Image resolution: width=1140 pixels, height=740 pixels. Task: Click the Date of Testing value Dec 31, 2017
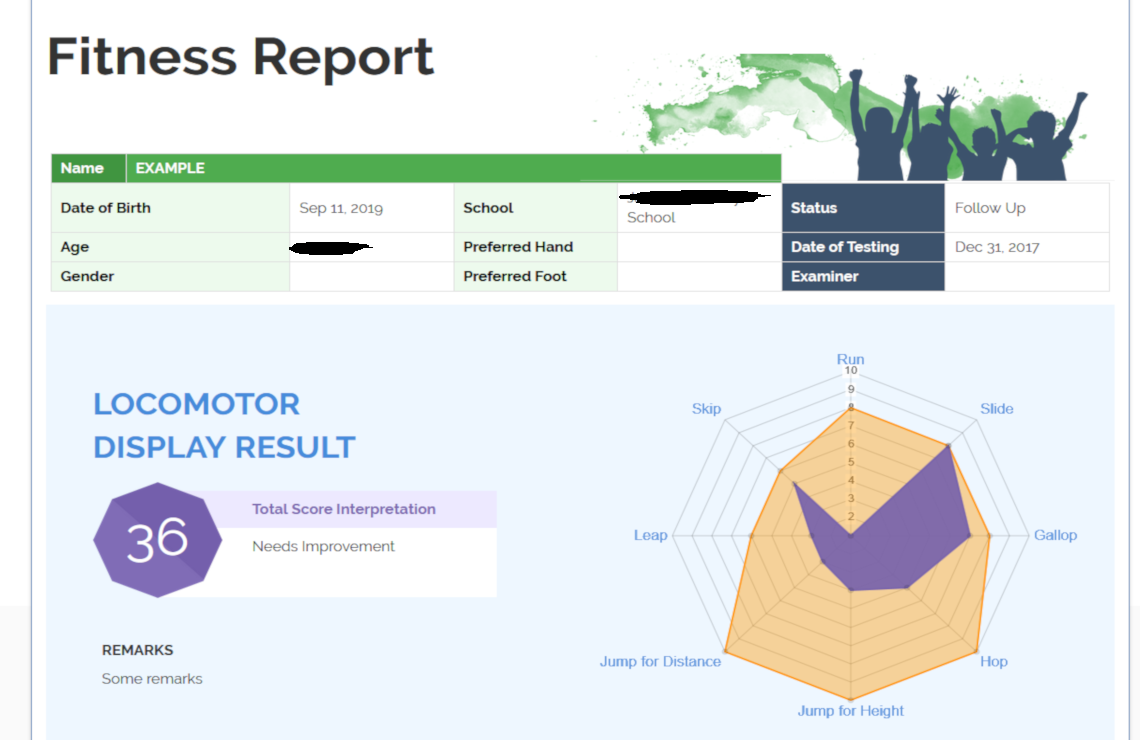pos(996,247)
